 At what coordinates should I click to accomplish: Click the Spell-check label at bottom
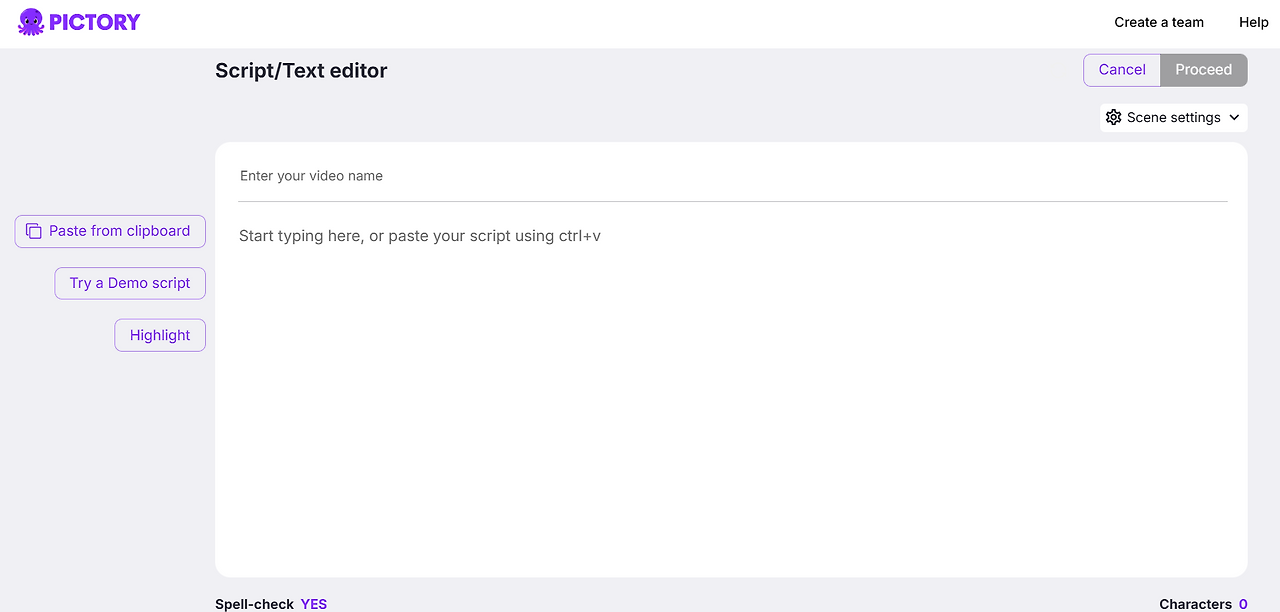click(x=254, y=604)
